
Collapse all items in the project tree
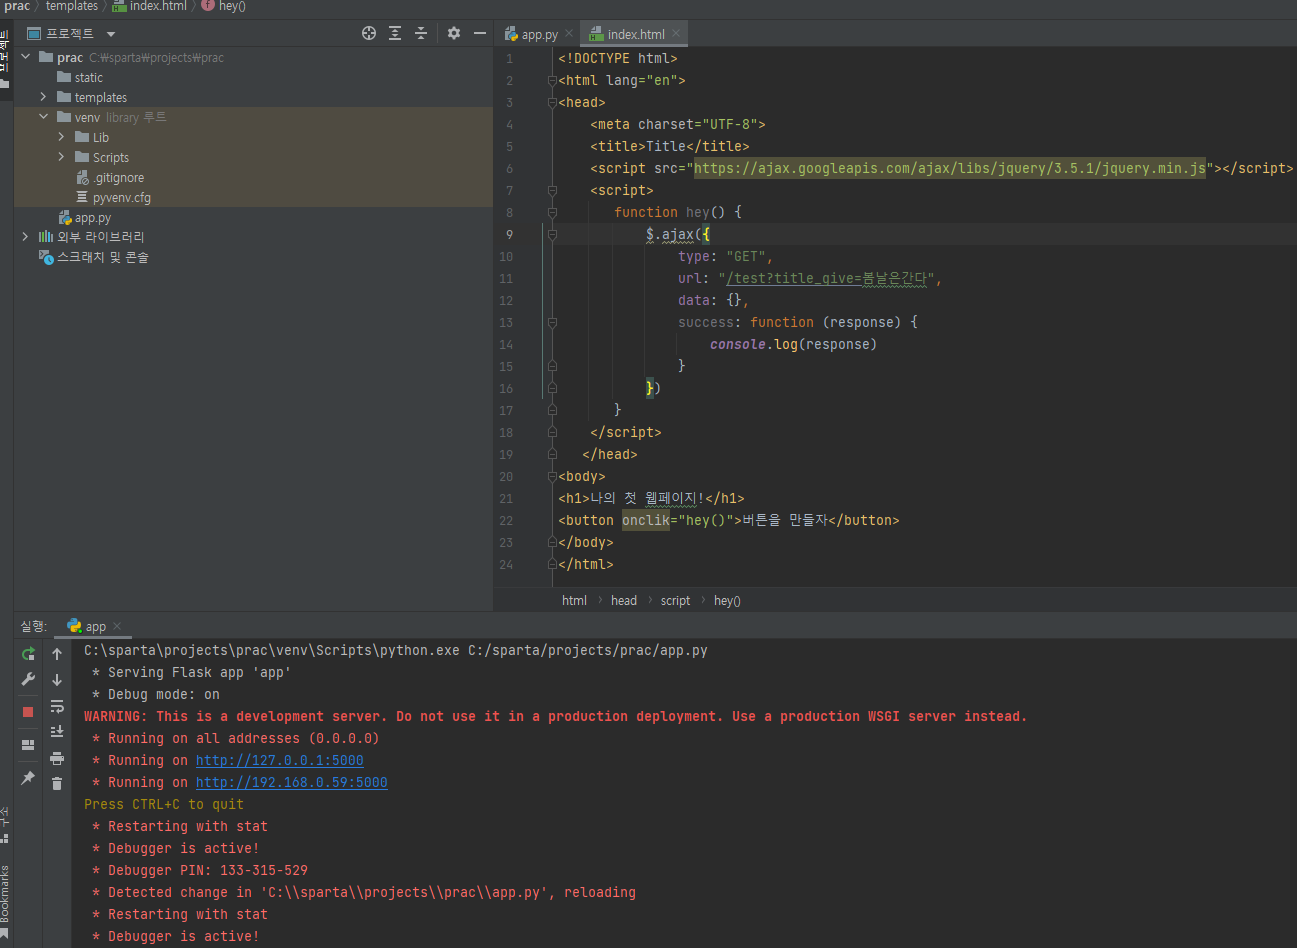(421, 33)
